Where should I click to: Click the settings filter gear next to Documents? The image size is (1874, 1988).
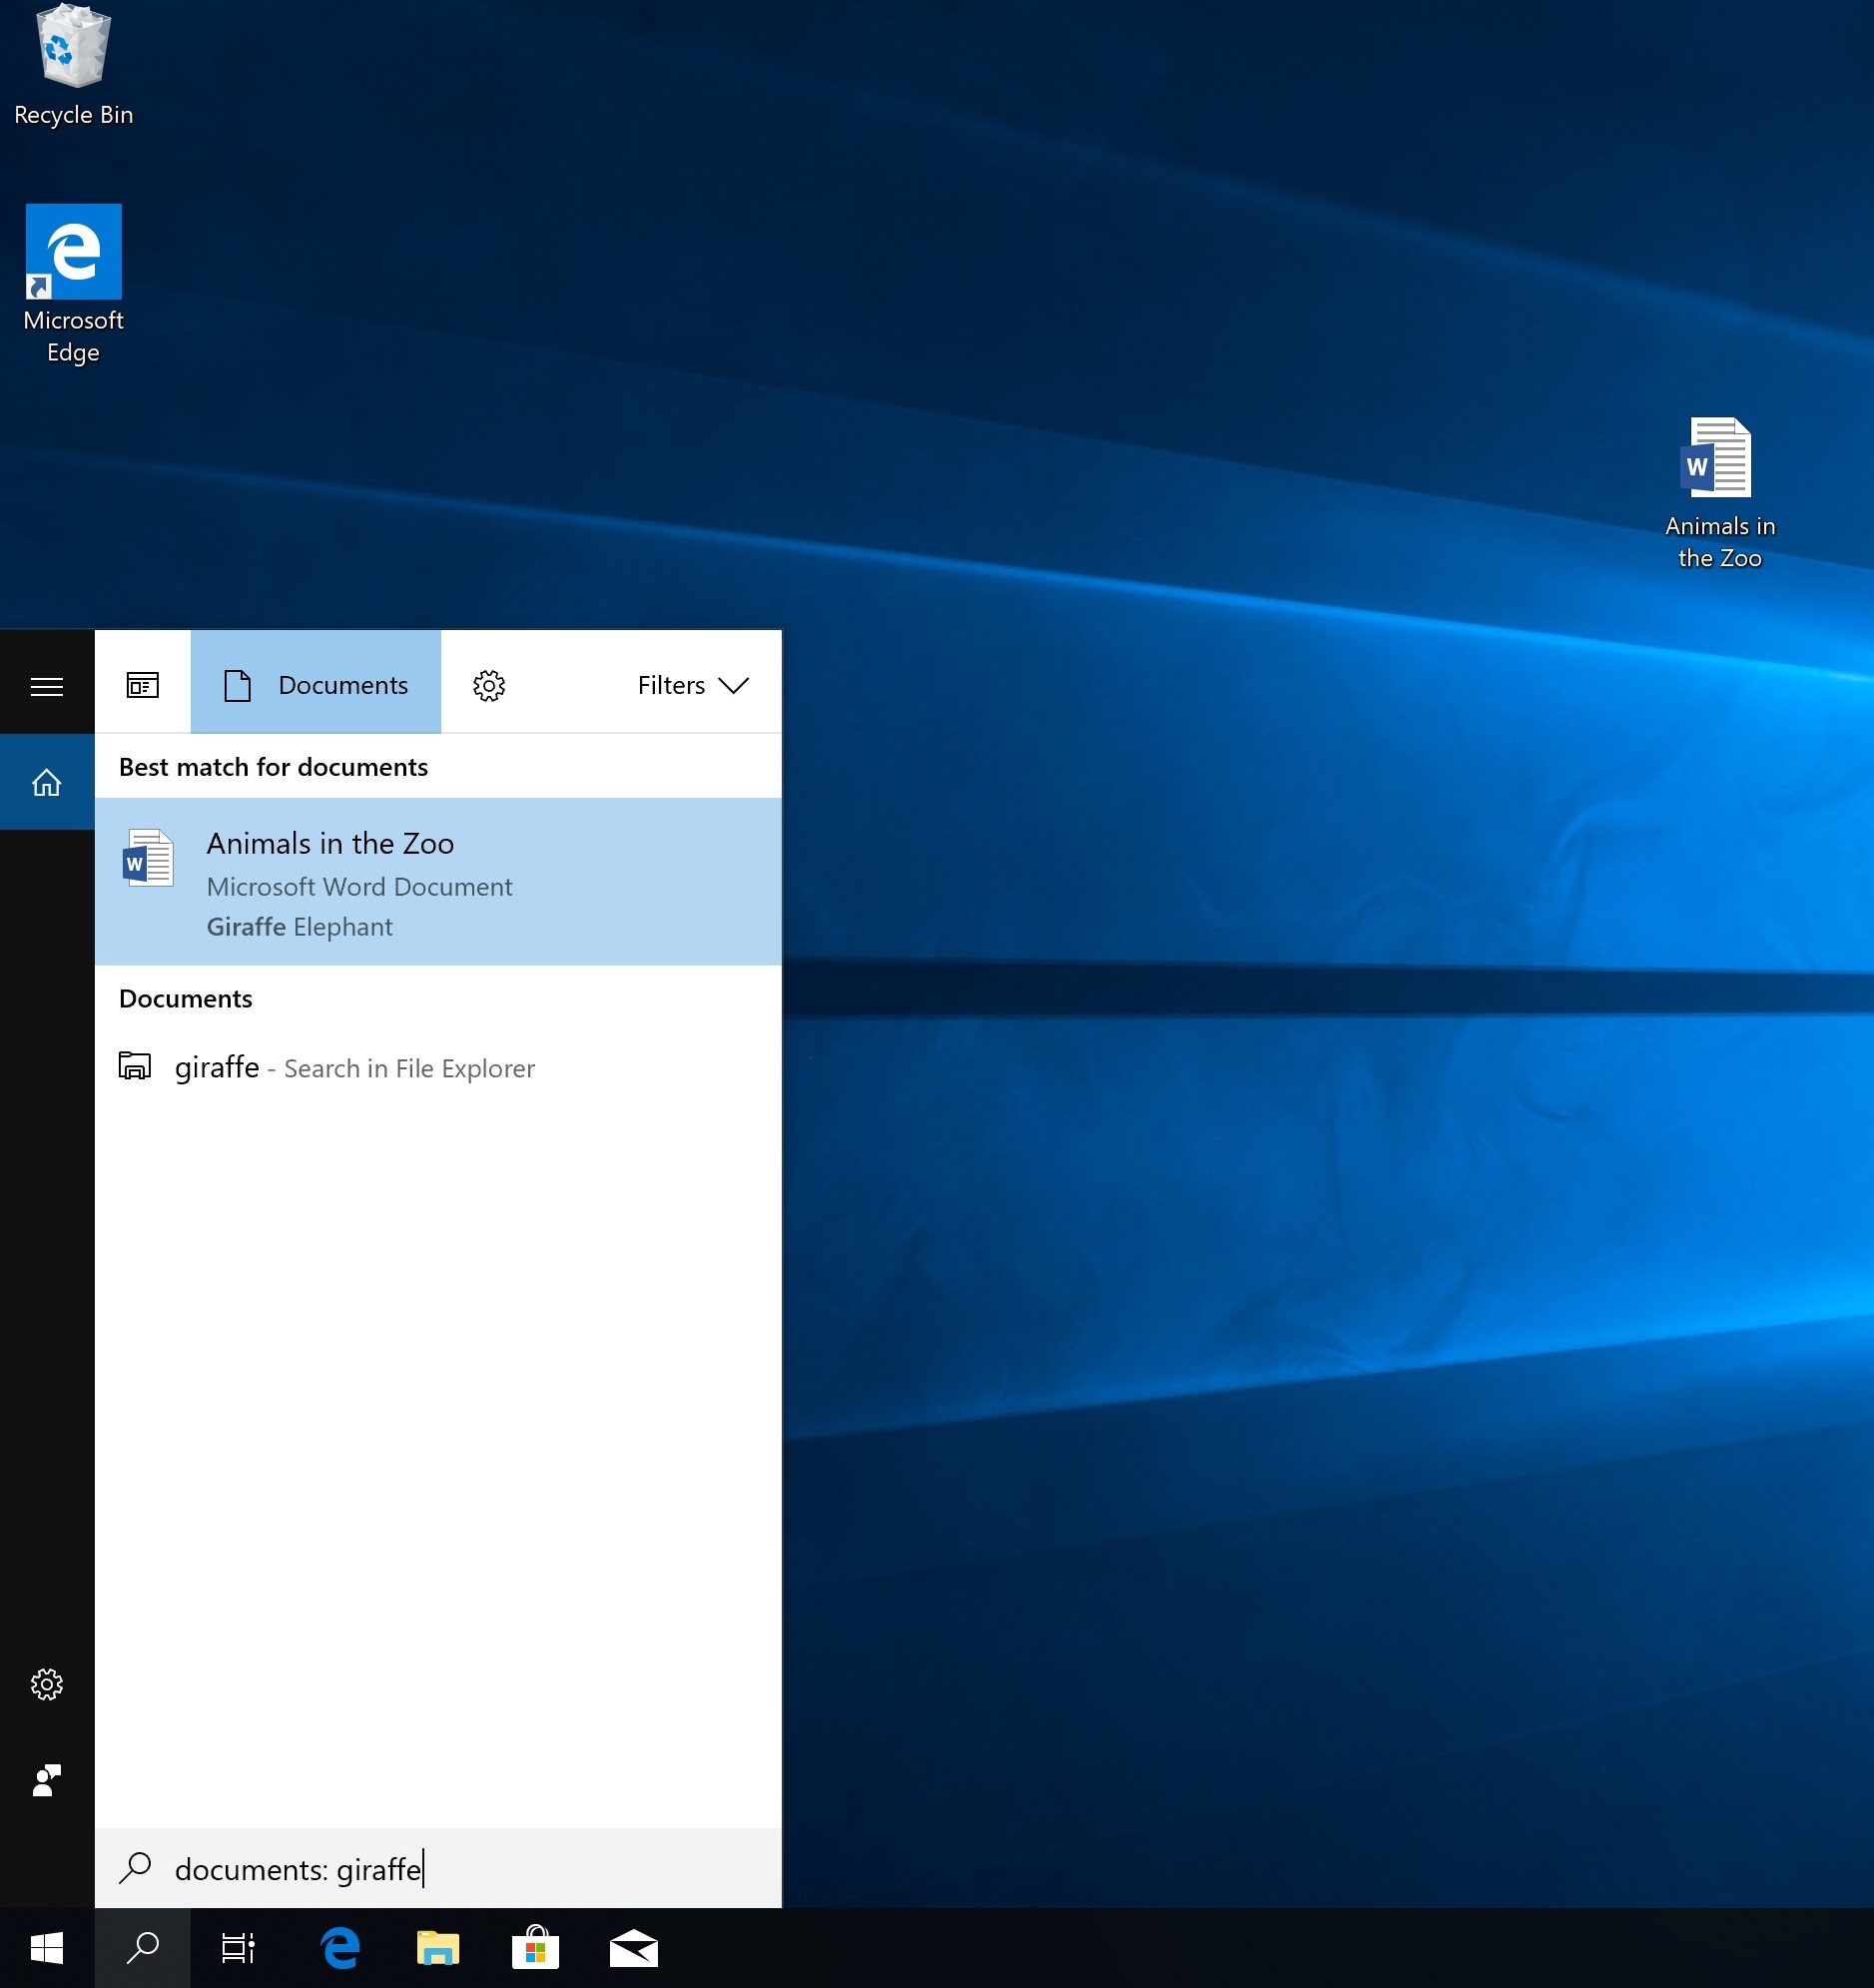(488, 684)
